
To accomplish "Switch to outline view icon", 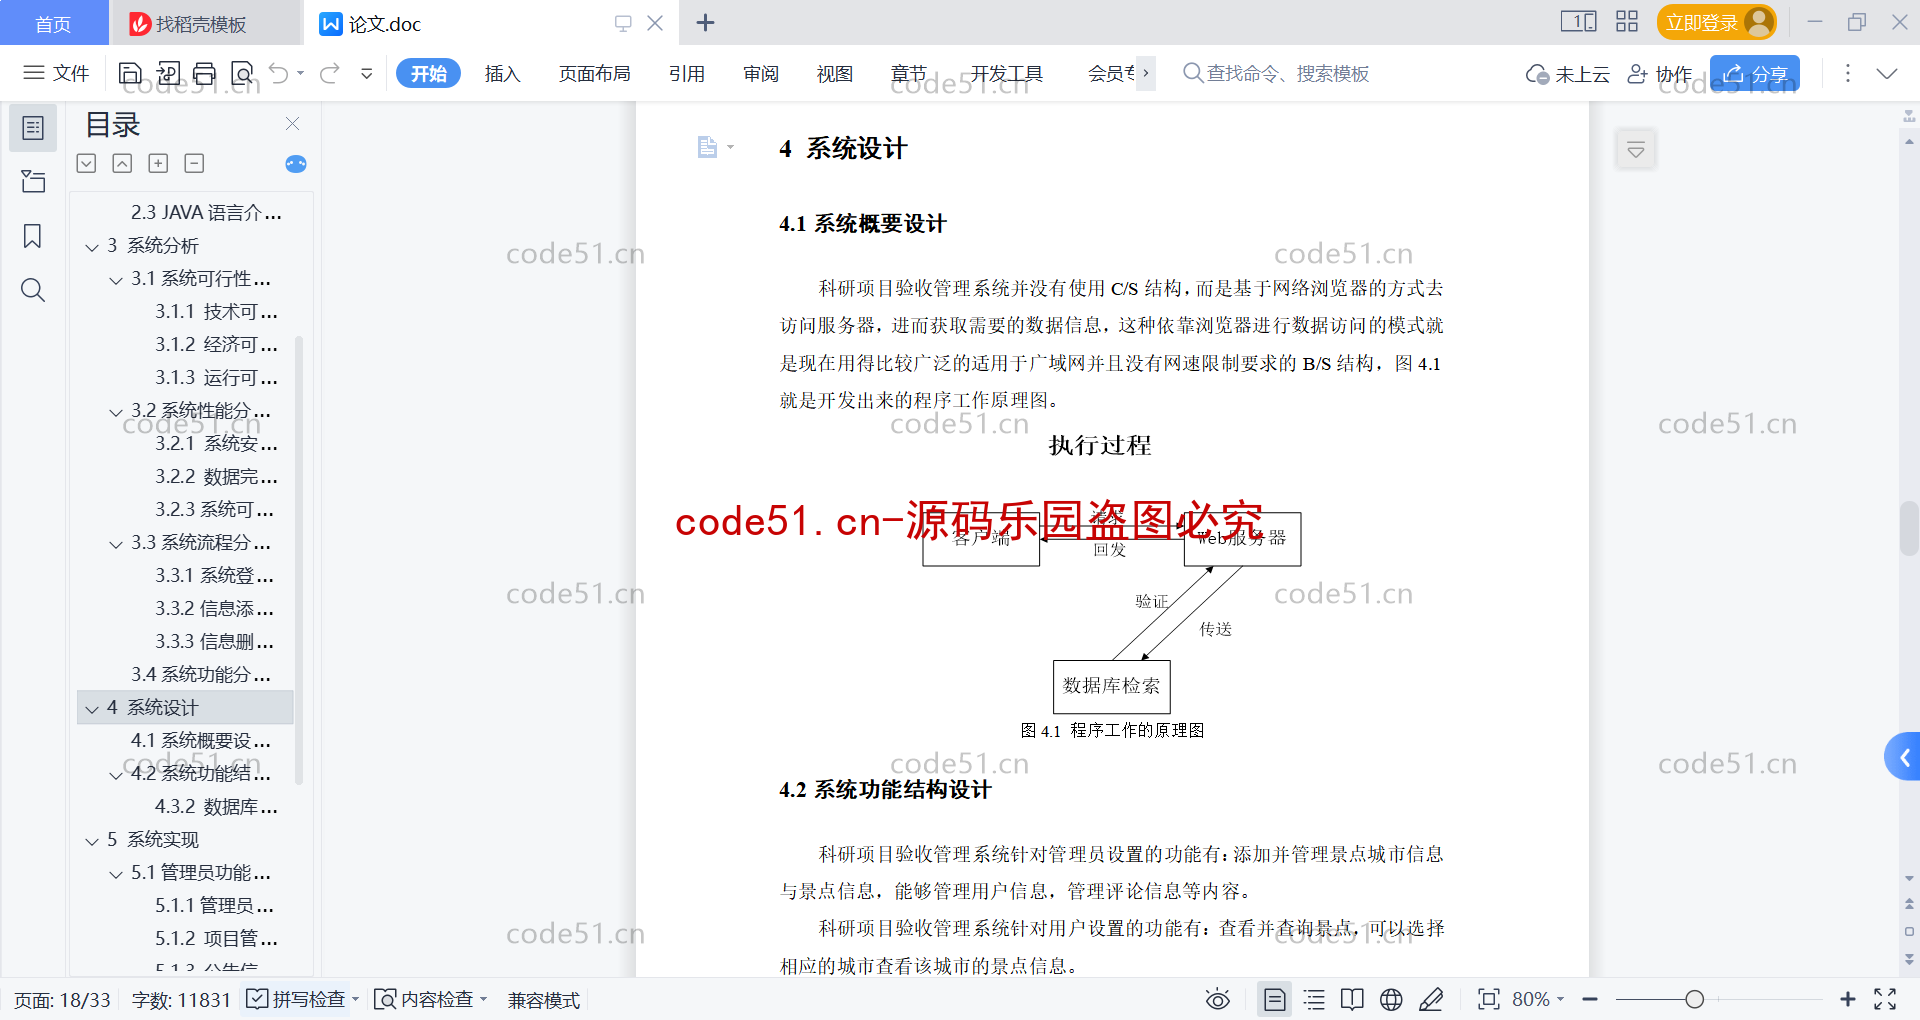I will [x=1314, y=999].
